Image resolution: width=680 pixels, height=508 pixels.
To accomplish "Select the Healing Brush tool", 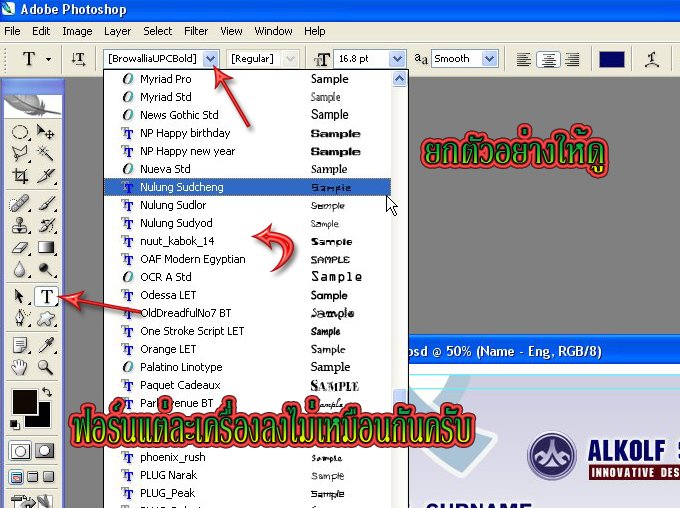I will [x=20, y=203].
